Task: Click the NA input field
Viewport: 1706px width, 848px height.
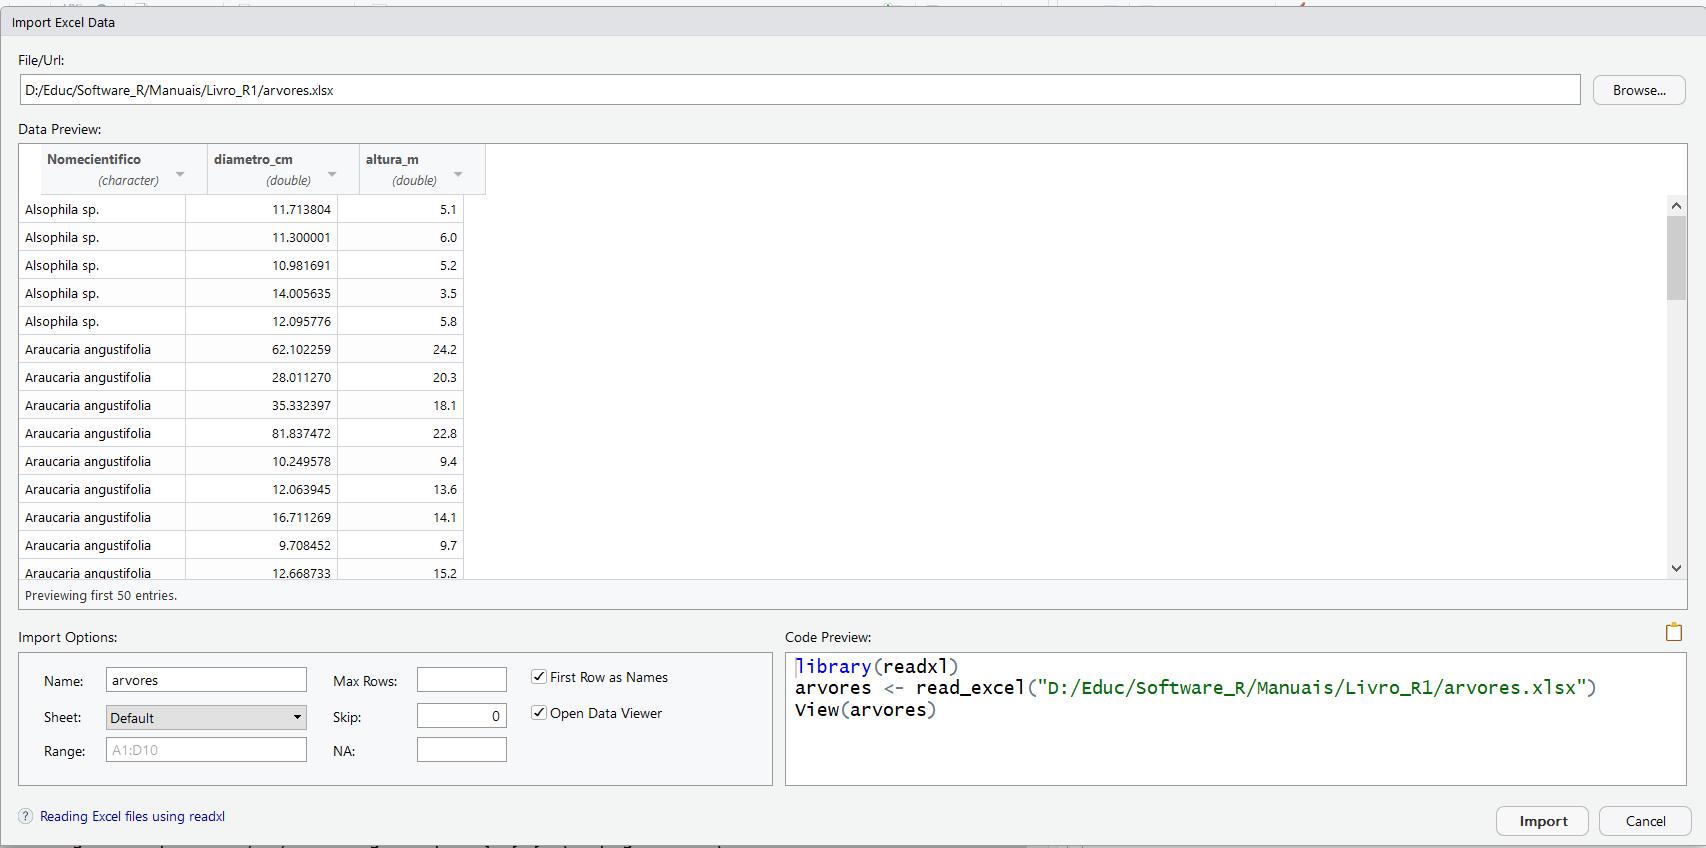Action: (462, 750)
